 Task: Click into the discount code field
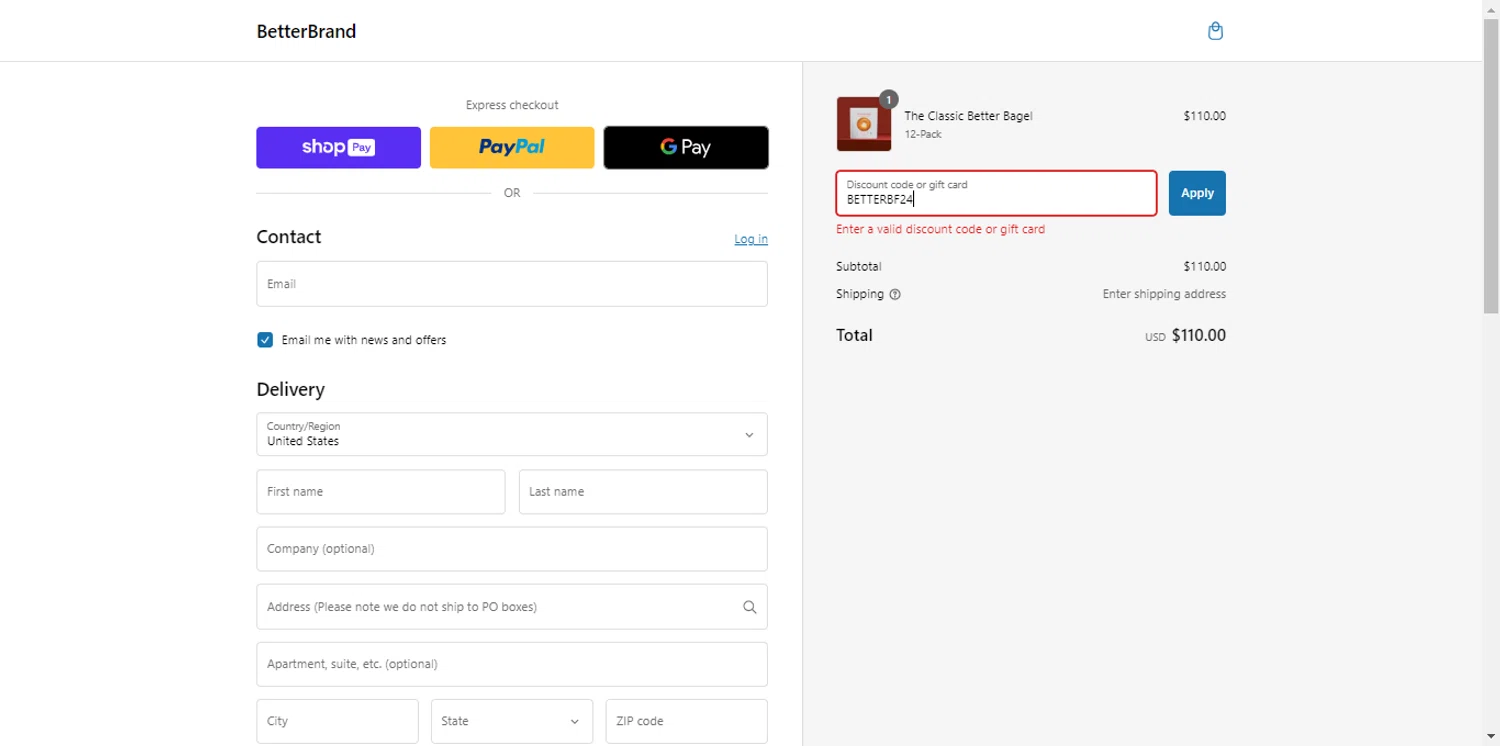pos(996,193)
